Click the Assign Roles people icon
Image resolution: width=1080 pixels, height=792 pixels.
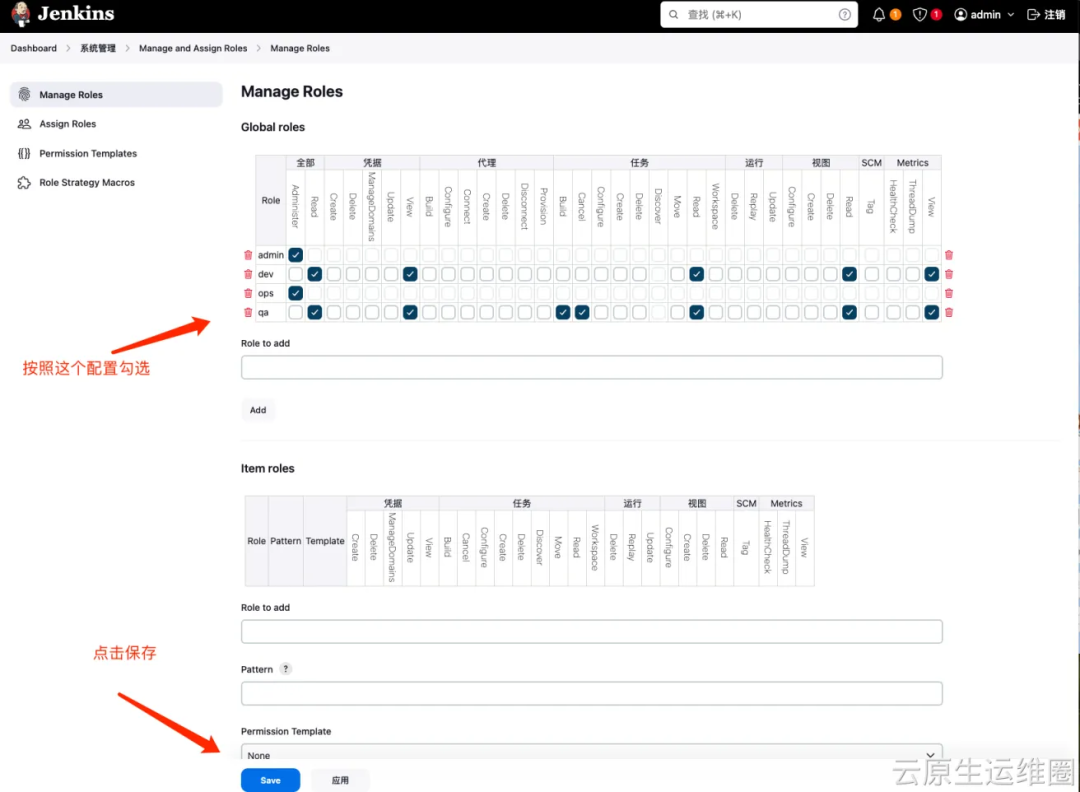(24, 124)
